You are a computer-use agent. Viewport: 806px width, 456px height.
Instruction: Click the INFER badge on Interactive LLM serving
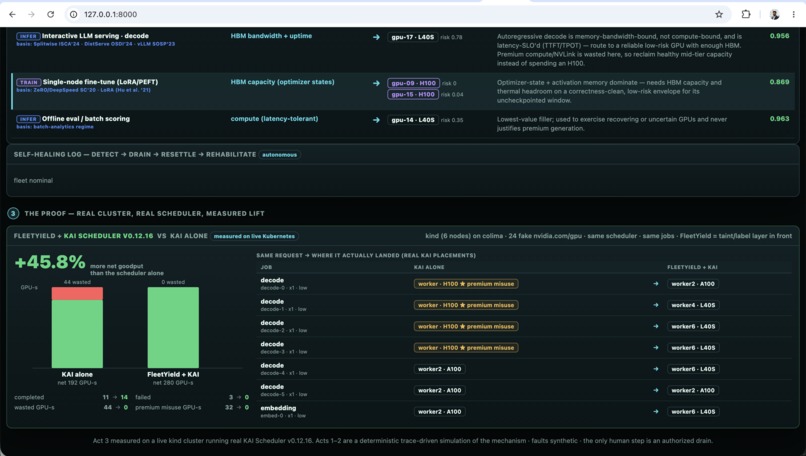click(x=28, y=37)
